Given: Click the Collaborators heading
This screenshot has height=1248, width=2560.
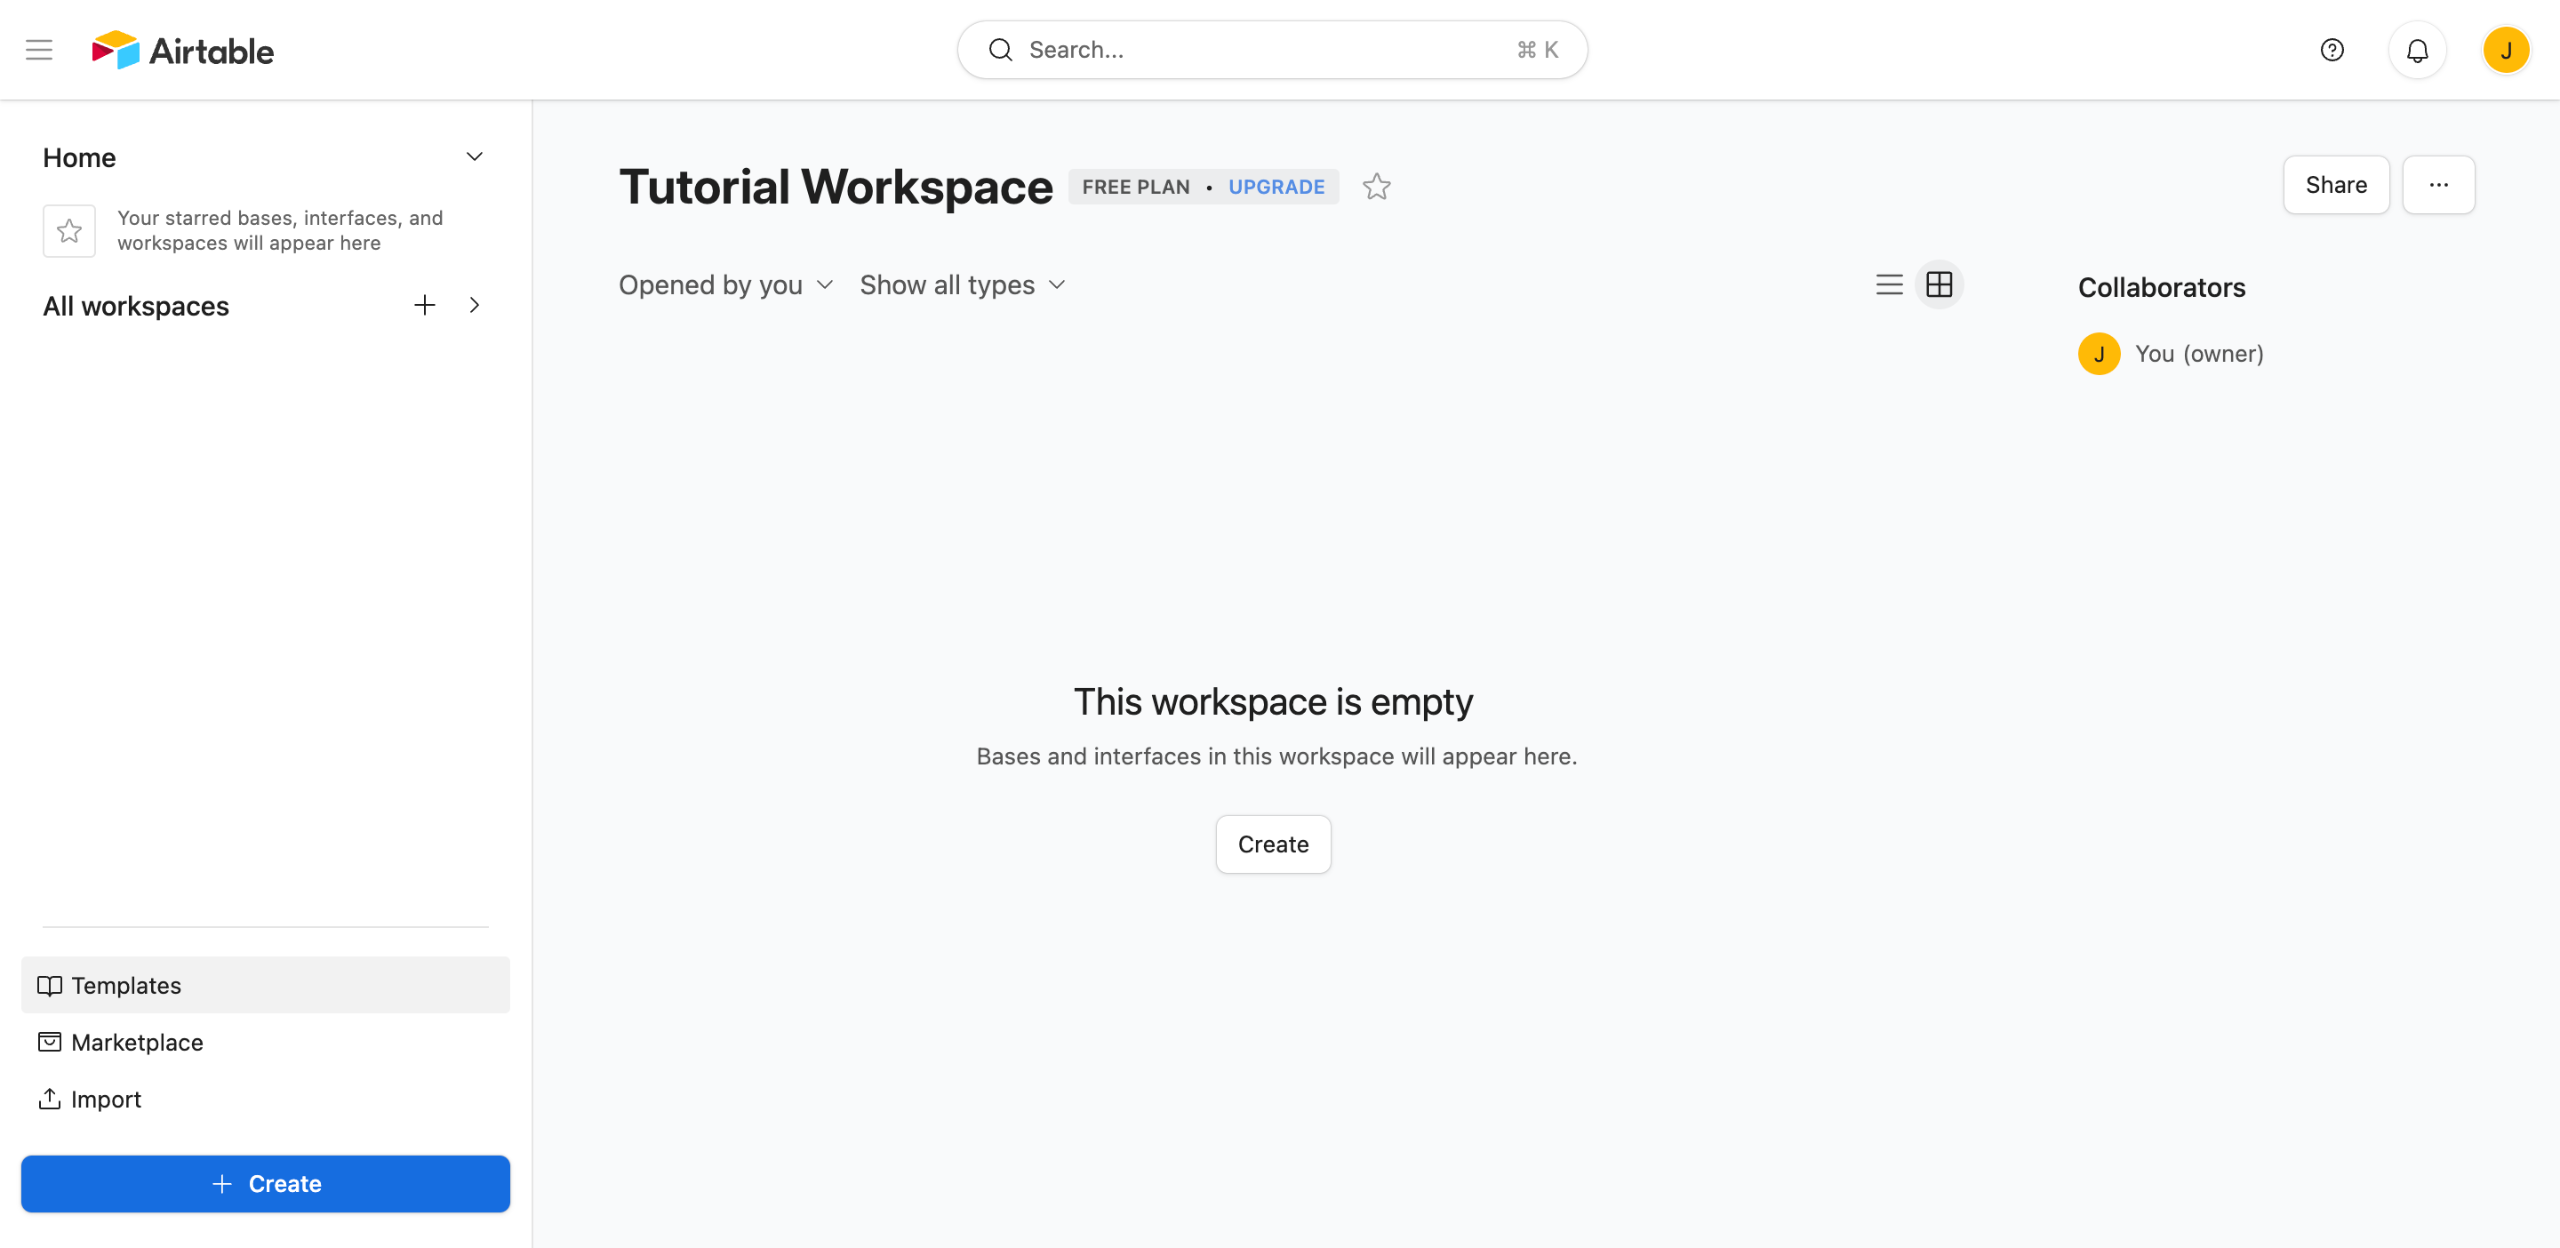Looking at the screenshot, I should pyautogui.click(x=2161, y=288).
